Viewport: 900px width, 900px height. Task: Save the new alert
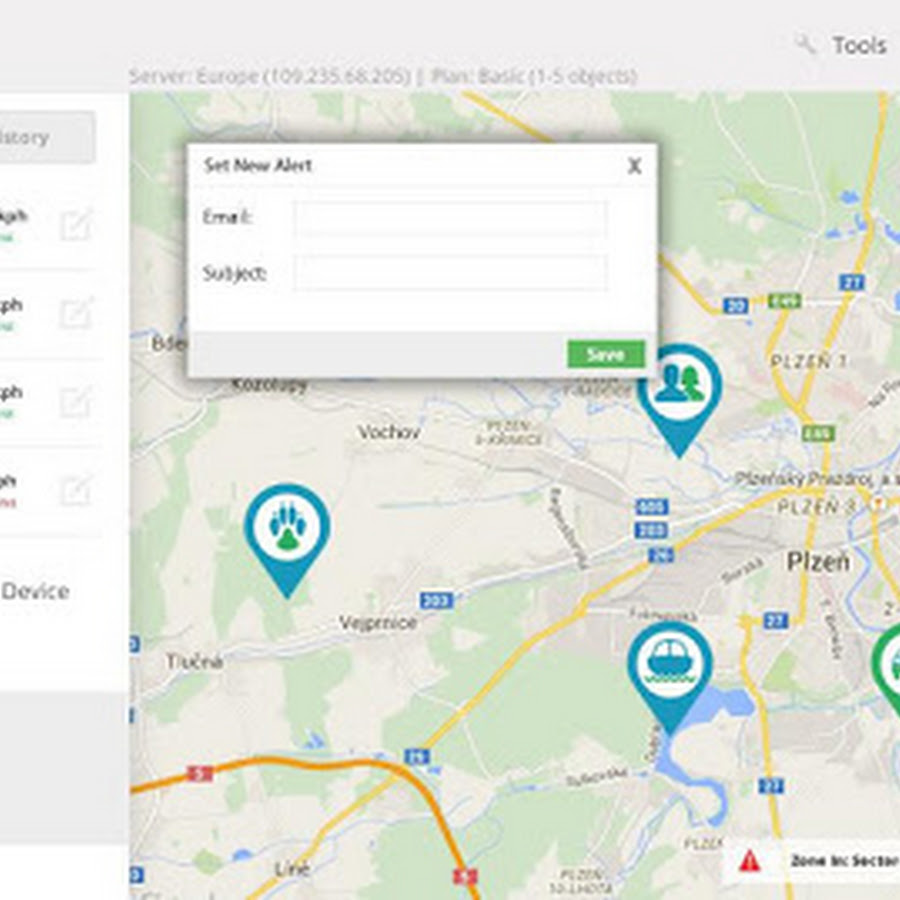(x=606, y=354)
